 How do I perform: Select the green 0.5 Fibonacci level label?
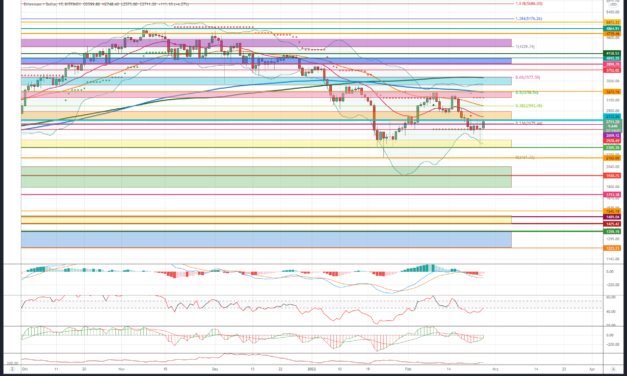click(527, 92)
